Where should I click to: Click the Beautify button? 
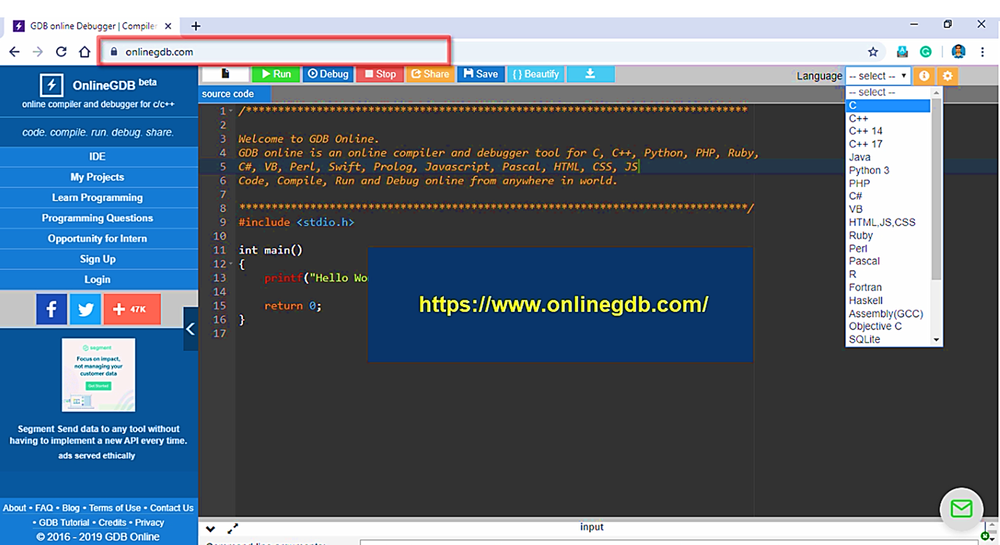pos(536,74)
